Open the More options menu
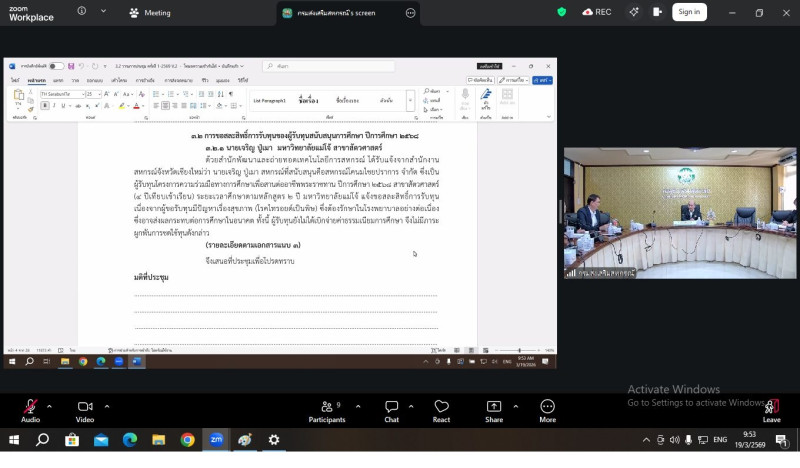The height and width of the screenshot is (468, 800). pyautogui.click(x=547, y=408)
